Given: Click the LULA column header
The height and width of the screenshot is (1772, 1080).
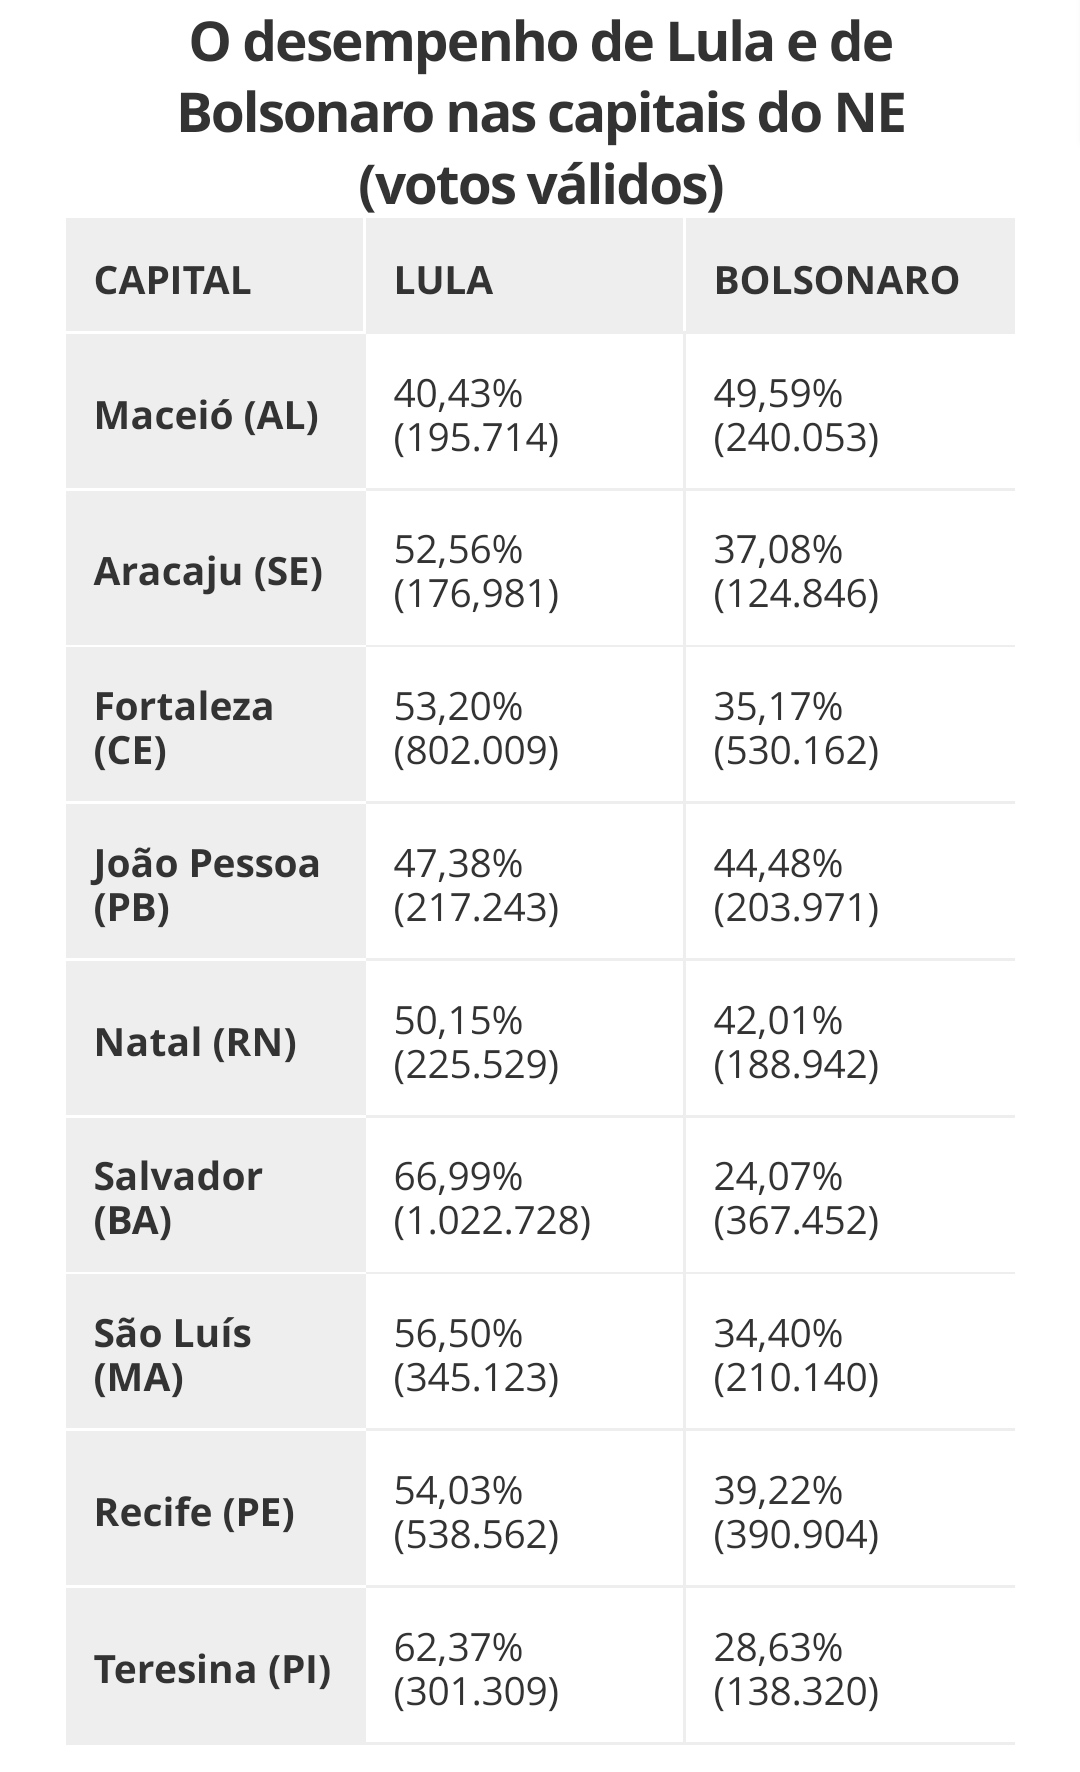Looking at the screenshot, I should (444, 281).
